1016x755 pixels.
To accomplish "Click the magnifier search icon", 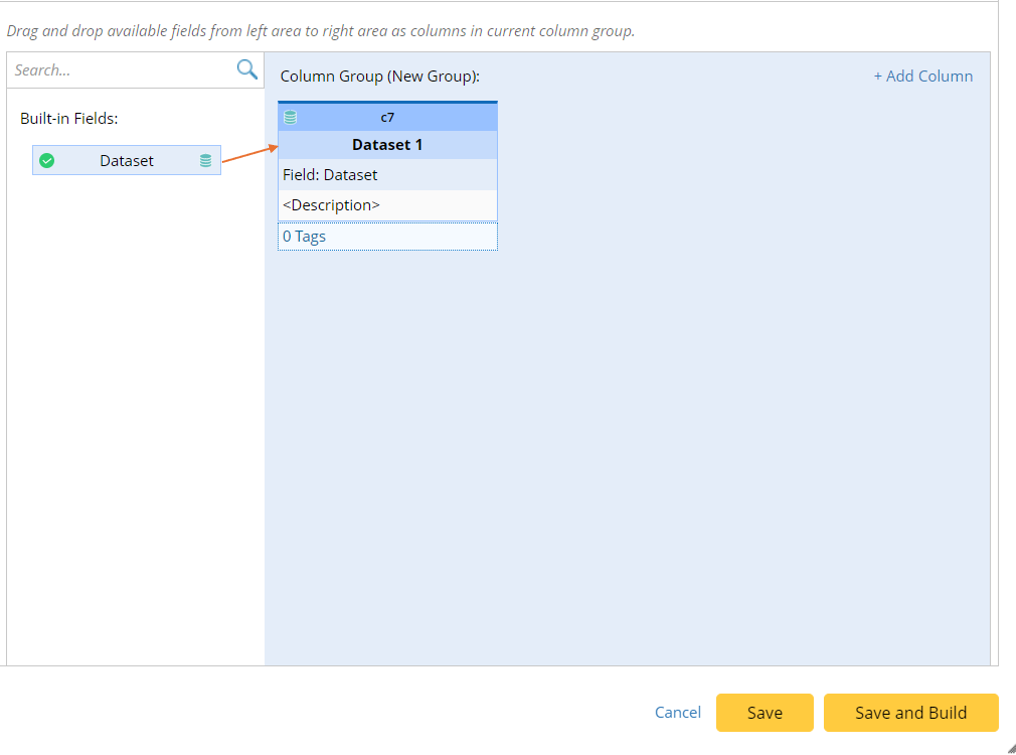I will (x=246, y=69).
